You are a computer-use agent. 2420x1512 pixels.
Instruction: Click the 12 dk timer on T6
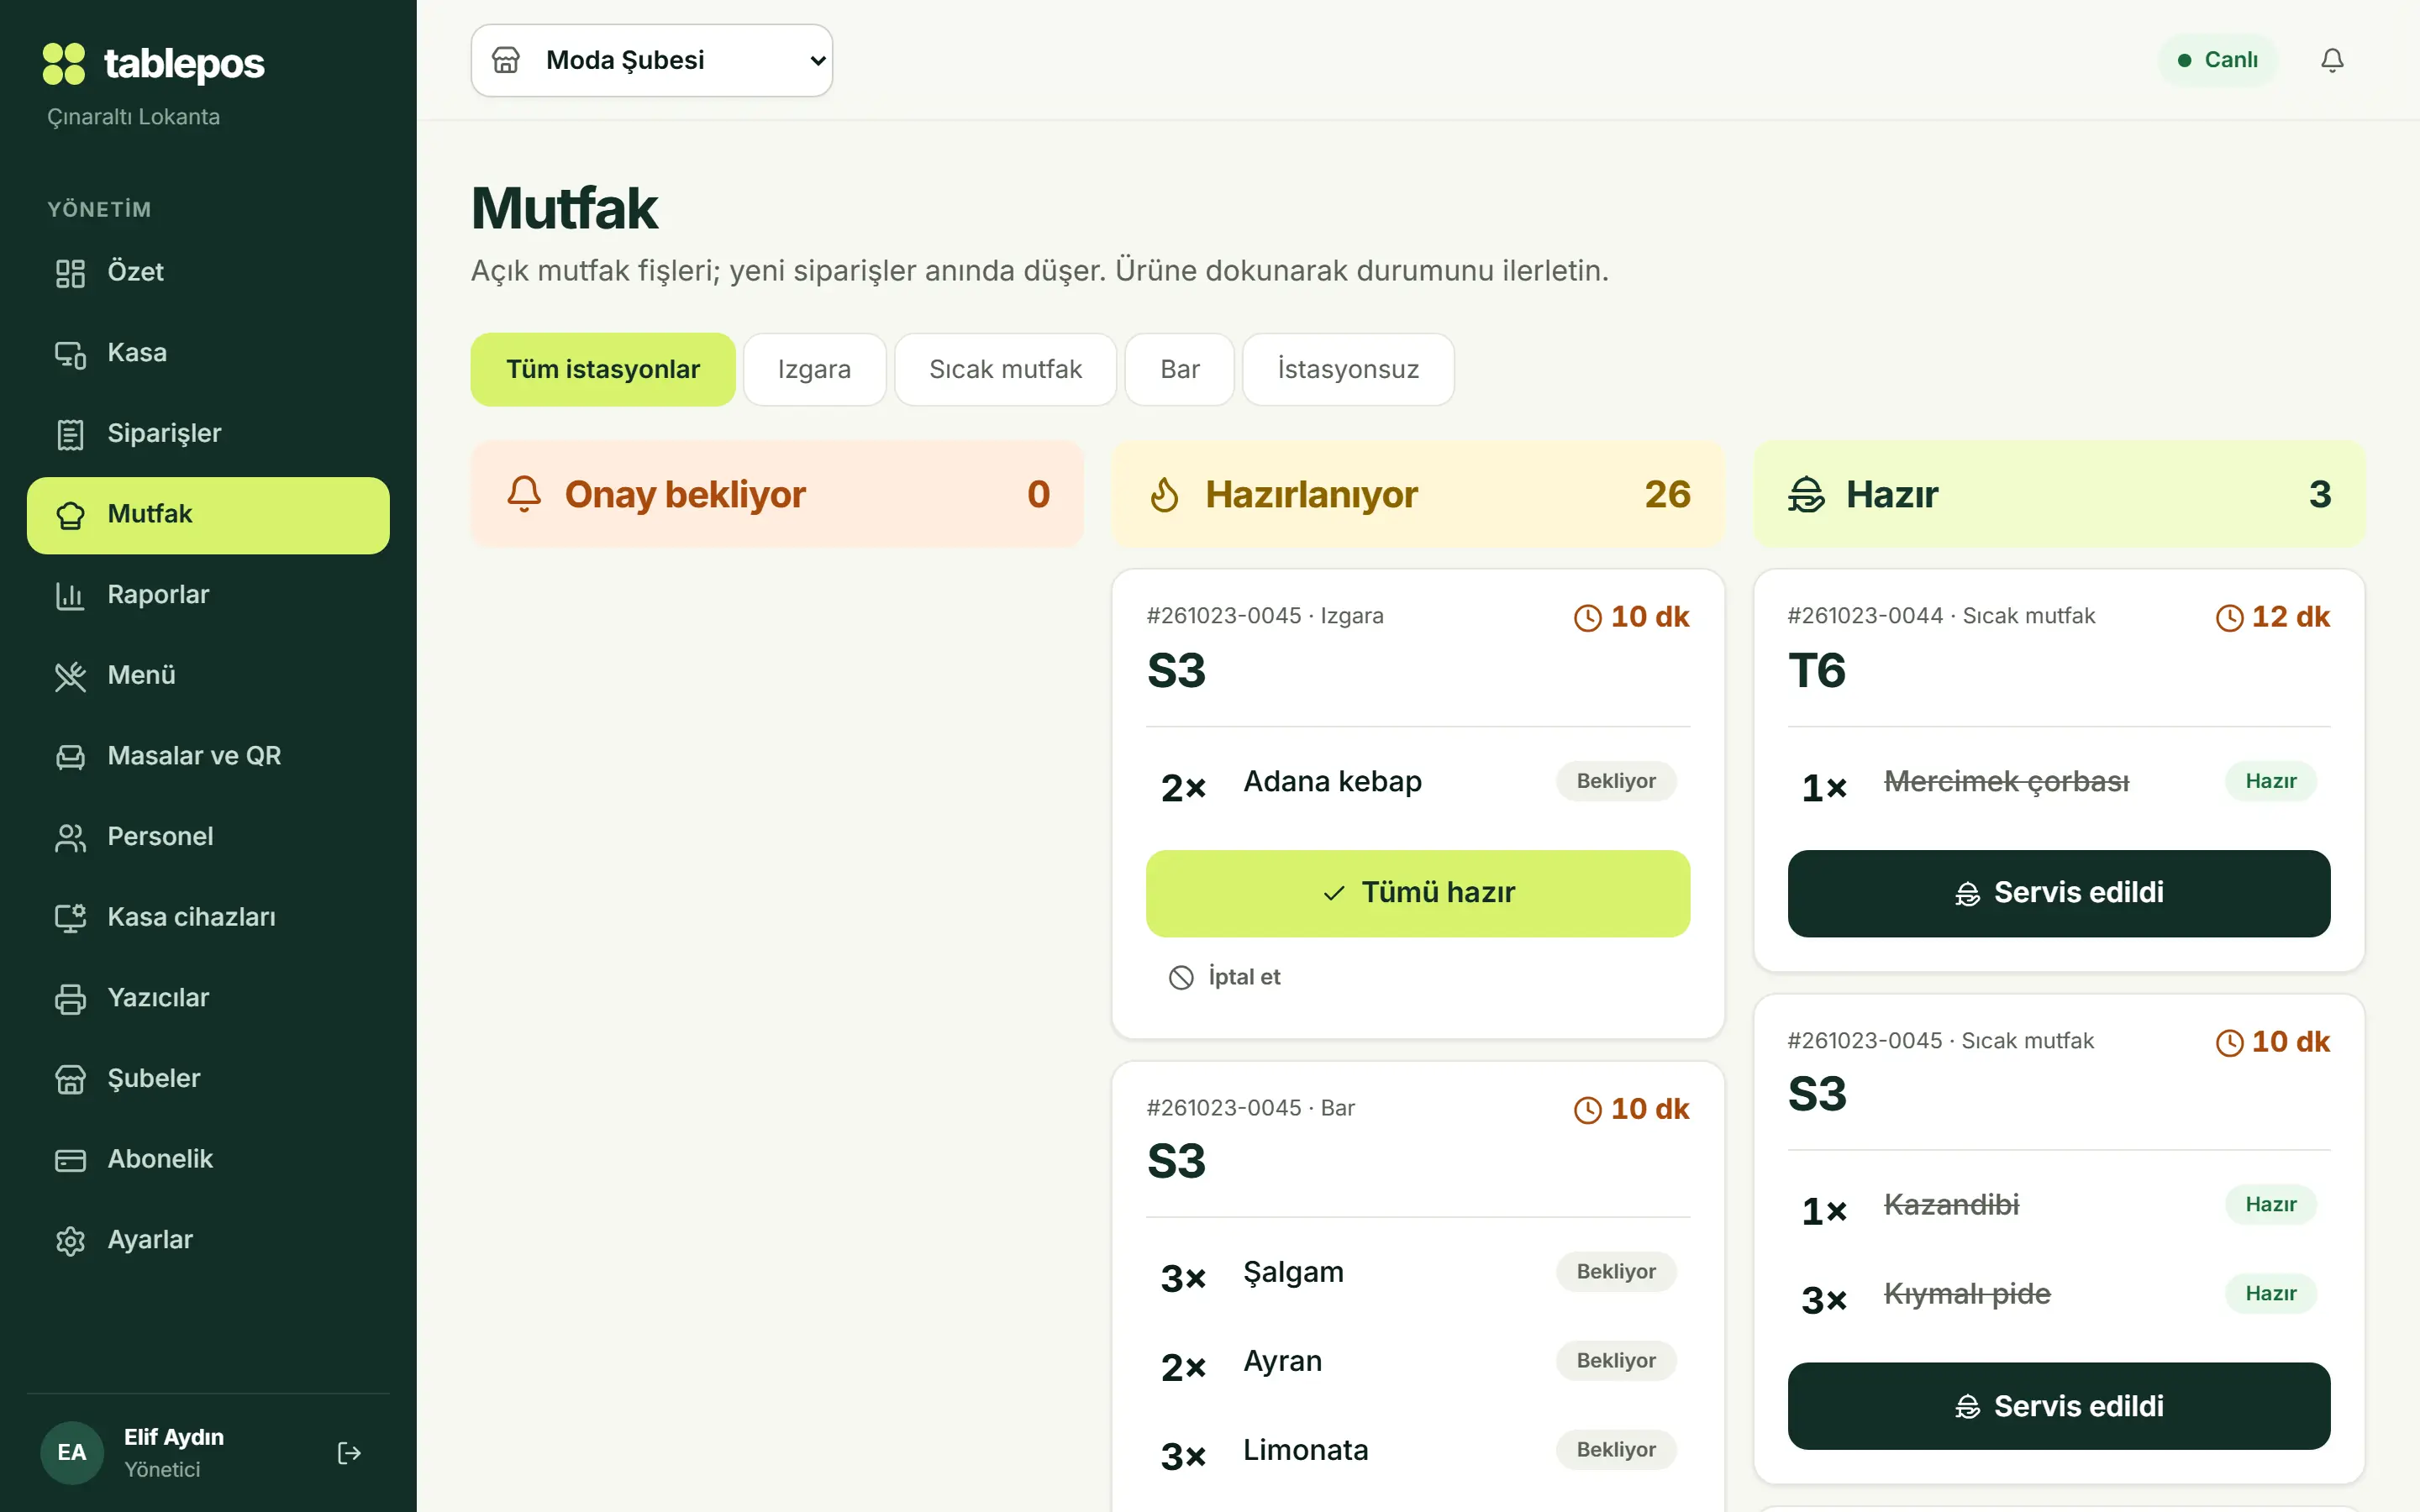(2272, 617)
